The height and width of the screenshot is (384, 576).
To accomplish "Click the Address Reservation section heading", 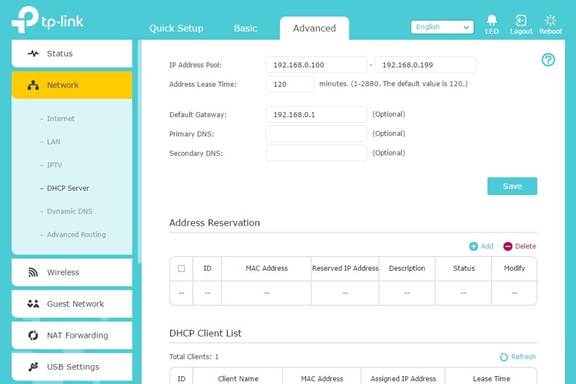I will 215,223.
